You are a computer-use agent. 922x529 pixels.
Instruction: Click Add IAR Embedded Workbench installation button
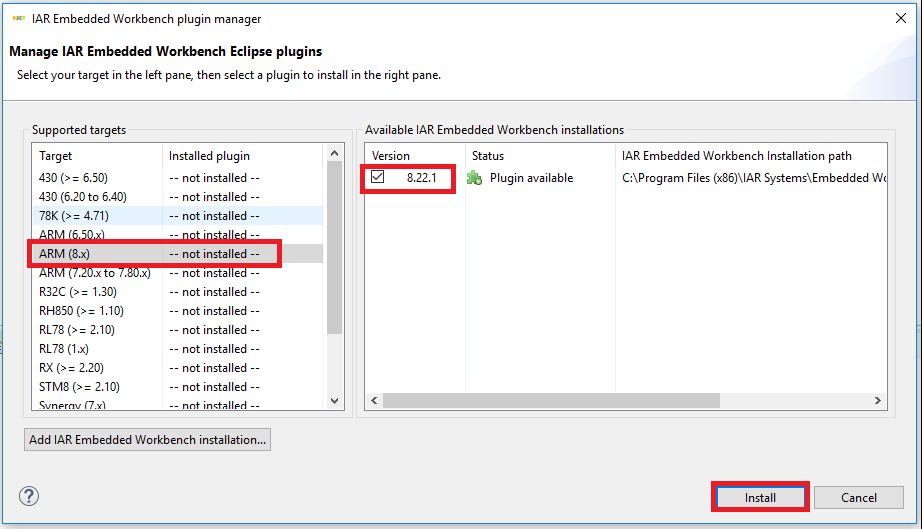point(147,440)
